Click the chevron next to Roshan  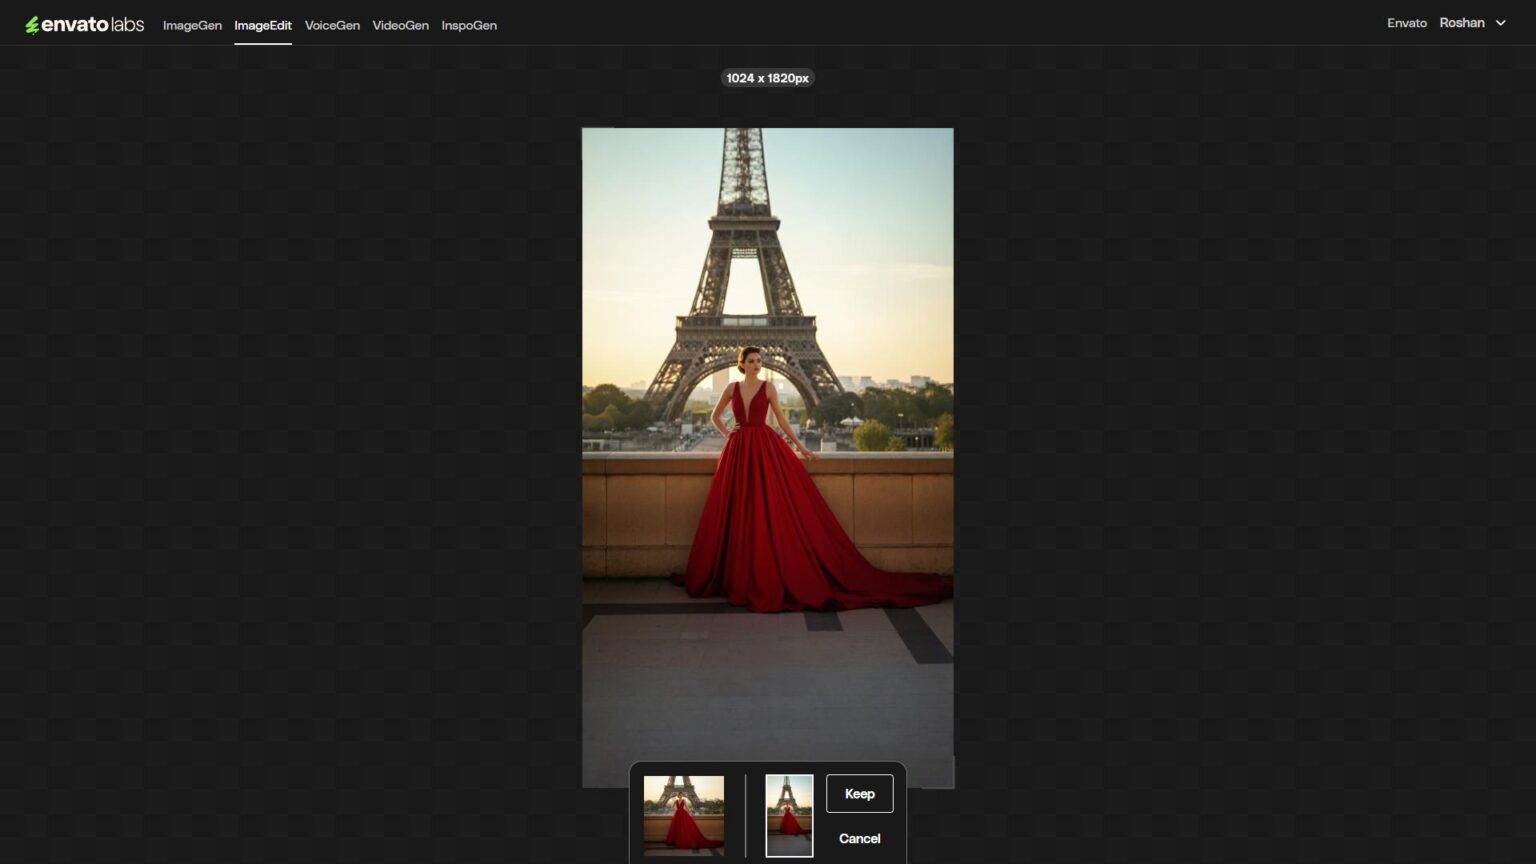1500,22
